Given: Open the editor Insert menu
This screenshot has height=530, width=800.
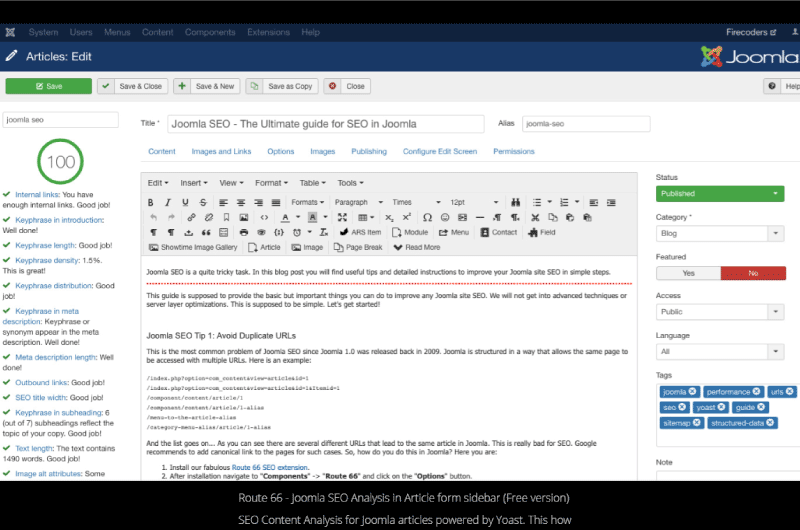Looking at the screenshot, I should coord(193,183).
